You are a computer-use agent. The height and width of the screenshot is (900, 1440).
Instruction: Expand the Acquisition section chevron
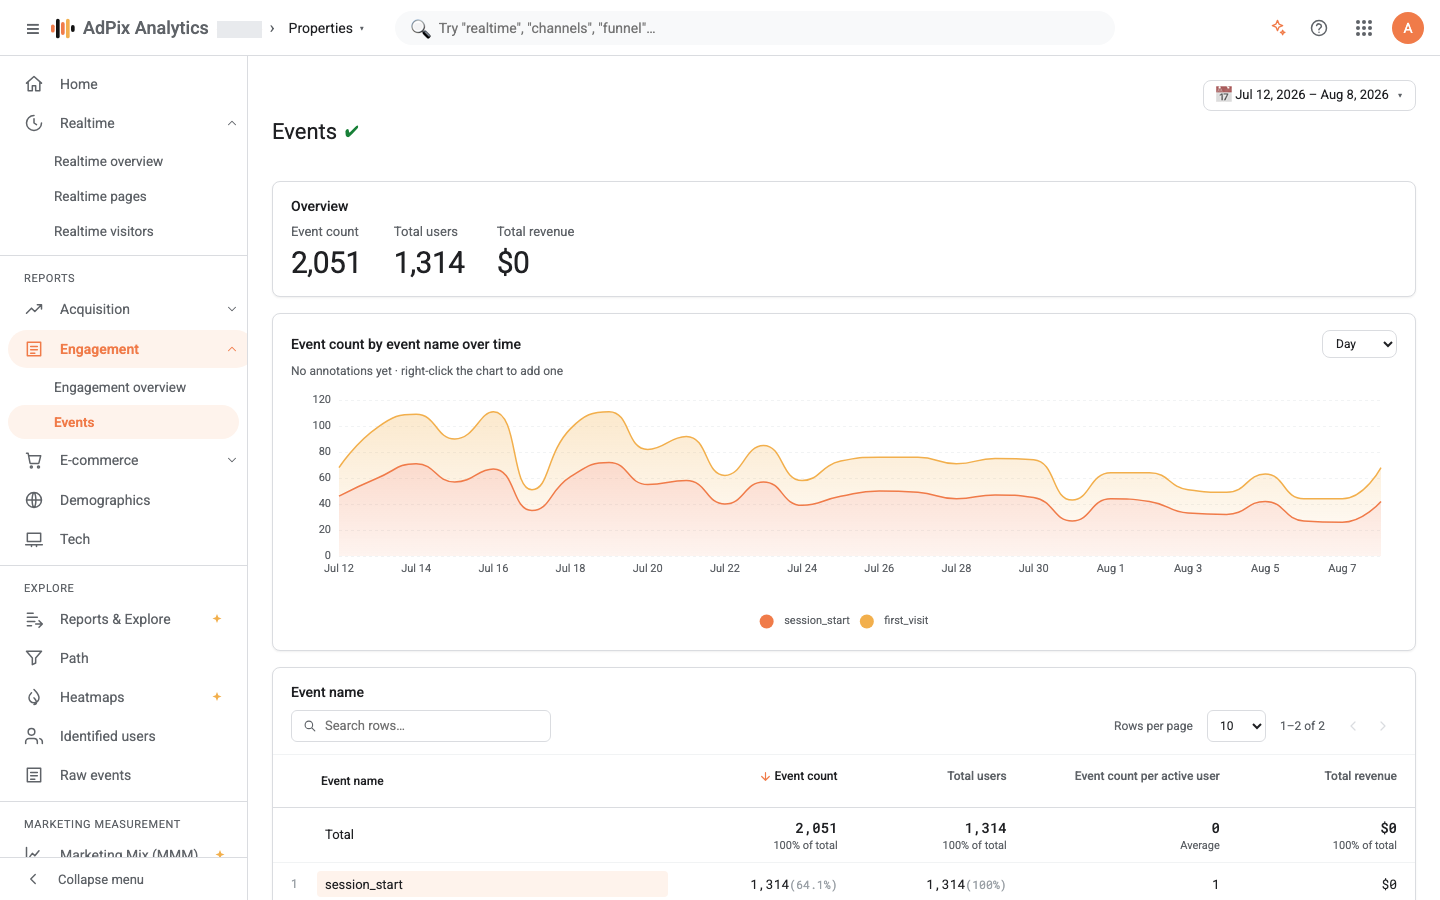[232, 309]
